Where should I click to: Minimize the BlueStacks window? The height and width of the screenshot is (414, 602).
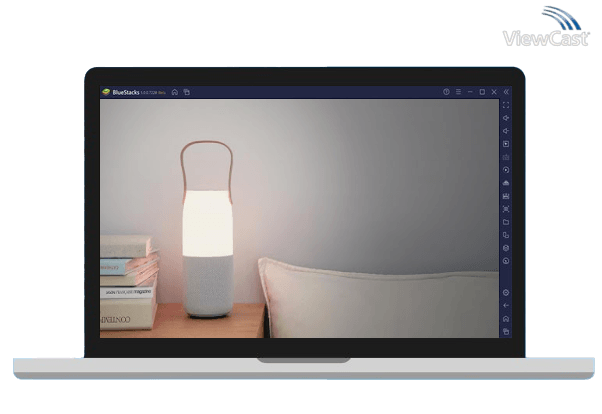[470, 92]
